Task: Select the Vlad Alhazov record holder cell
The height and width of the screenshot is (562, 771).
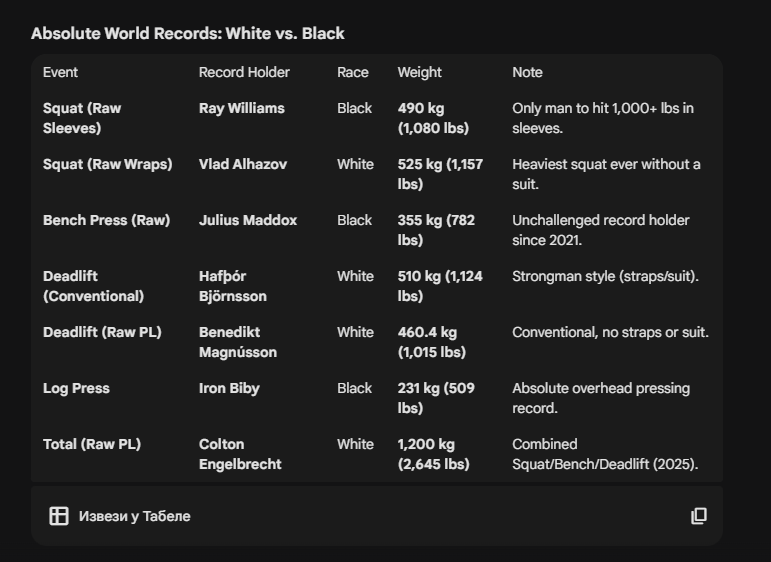Action: [242, 164]
